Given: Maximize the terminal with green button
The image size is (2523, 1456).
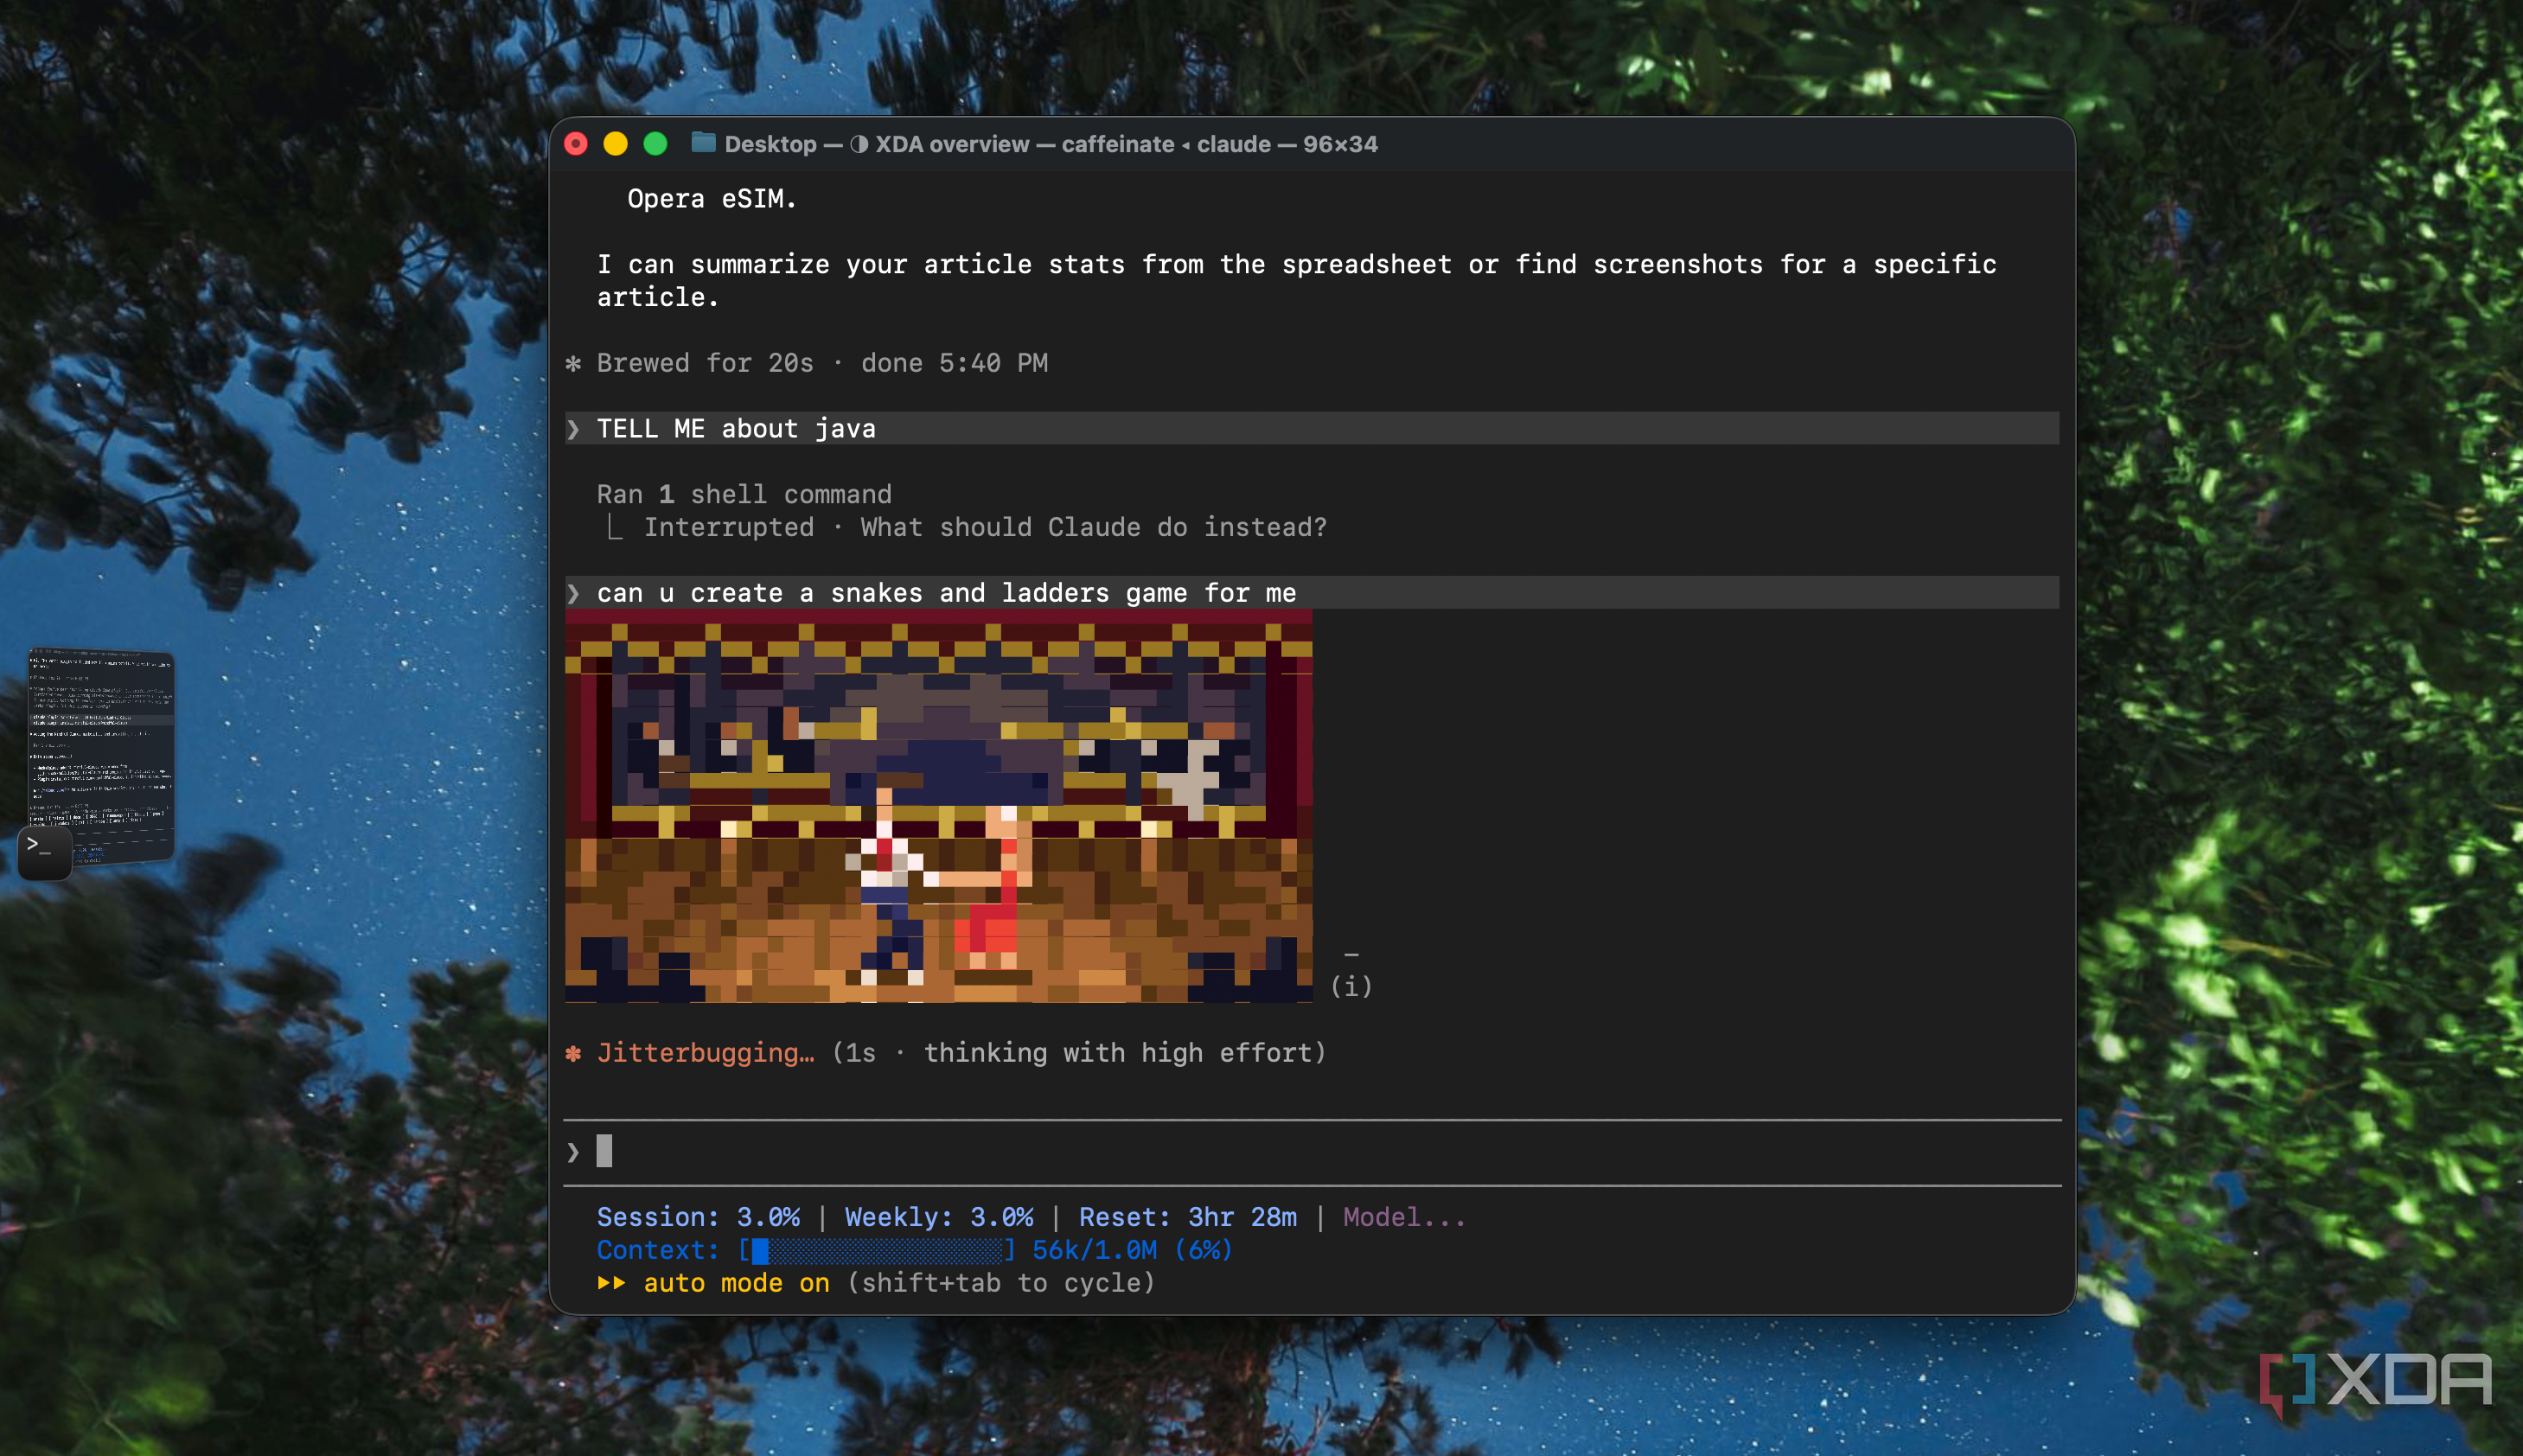Looking at the screenshot, I should point(655,144).
